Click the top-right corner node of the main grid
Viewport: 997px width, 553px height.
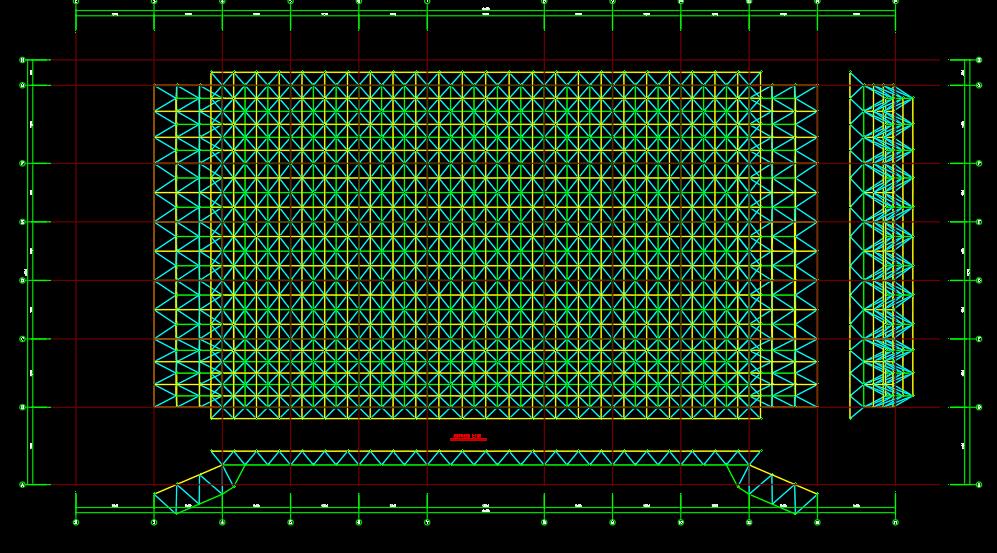point(761,72)
